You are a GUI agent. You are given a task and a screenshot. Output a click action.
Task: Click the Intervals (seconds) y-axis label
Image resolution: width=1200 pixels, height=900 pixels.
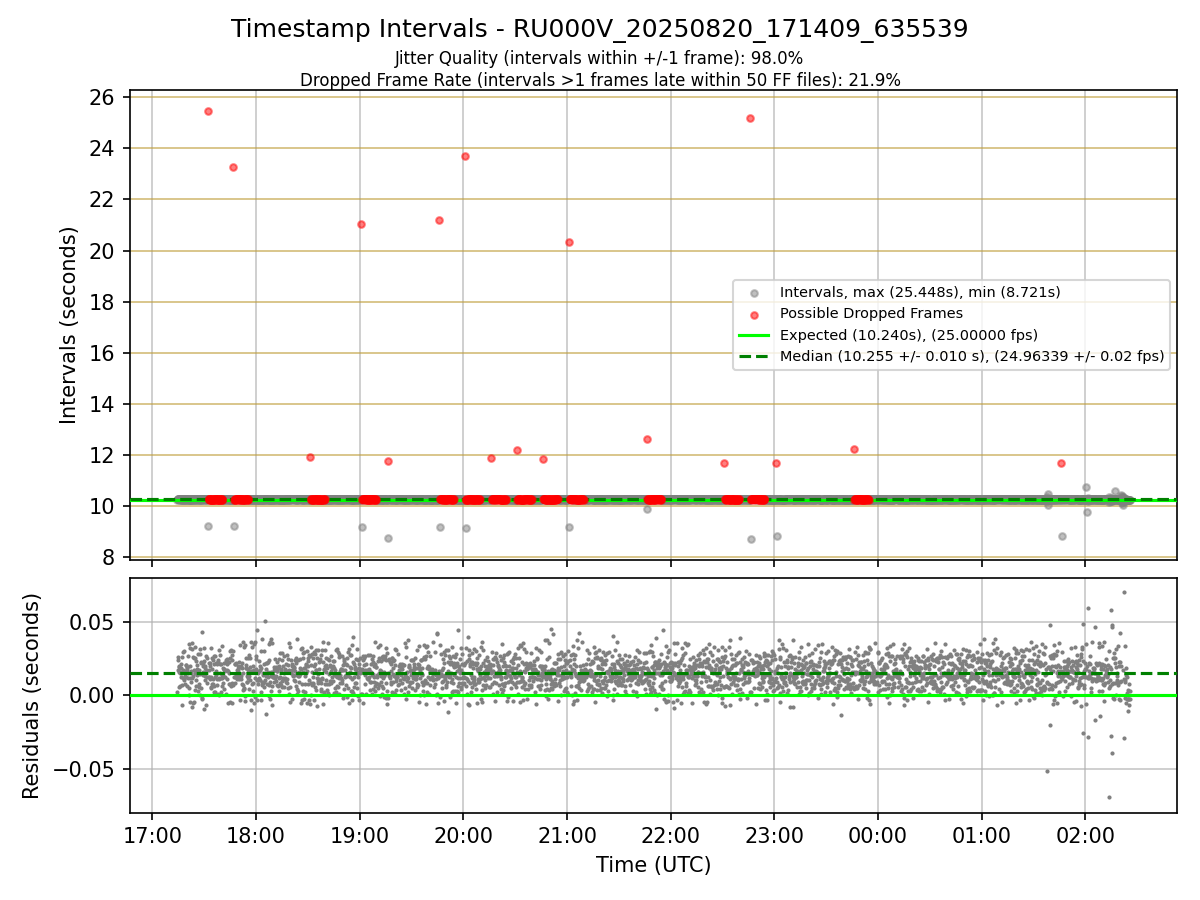[x=69, y=325]
